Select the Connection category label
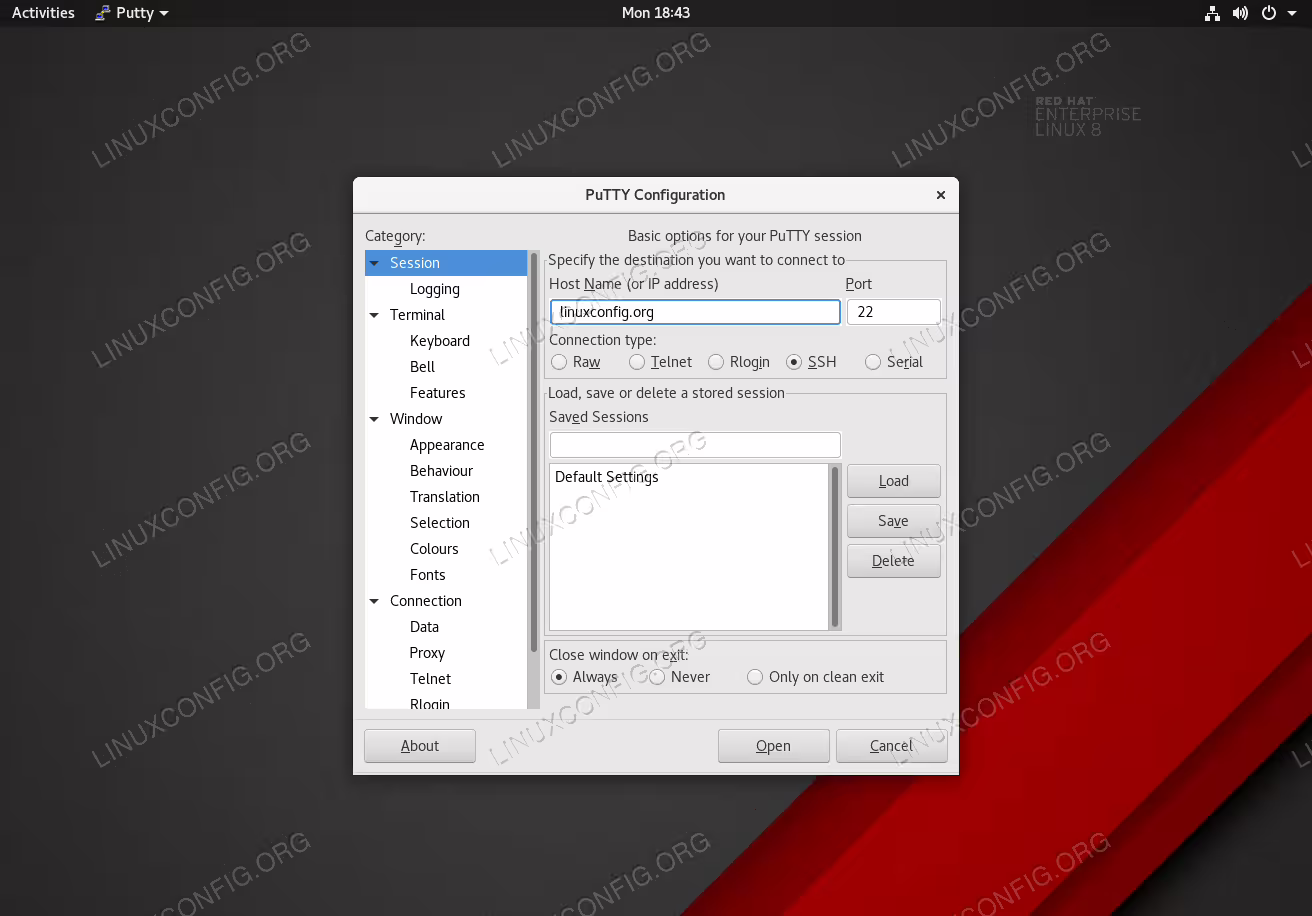 426,601
